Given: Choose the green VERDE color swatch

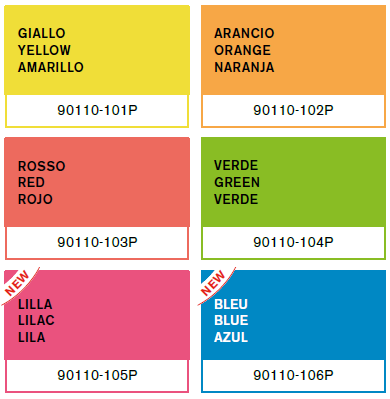Looking at the screenshot, I should point(293,182).
